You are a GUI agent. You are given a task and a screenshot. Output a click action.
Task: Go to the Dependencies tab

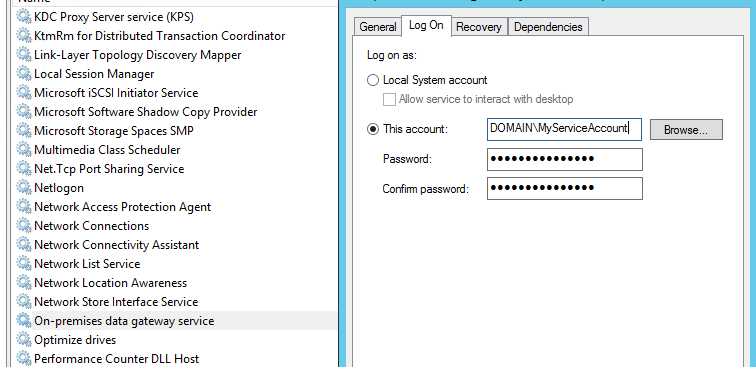[548, 27]
